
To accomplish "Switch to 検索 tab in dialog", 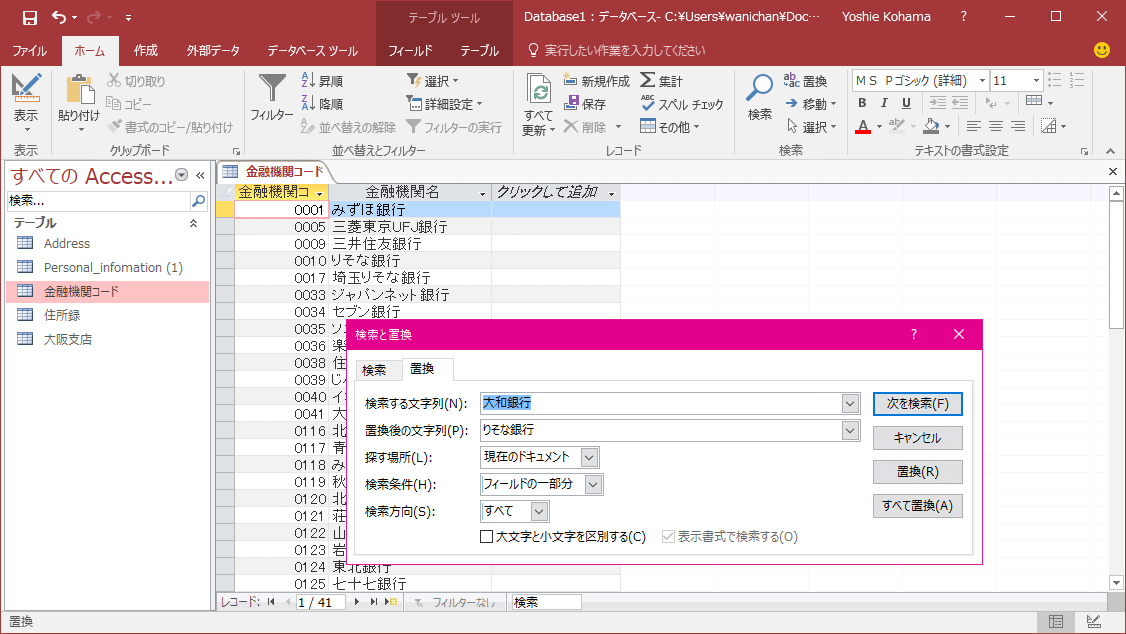I will [373, 370].
